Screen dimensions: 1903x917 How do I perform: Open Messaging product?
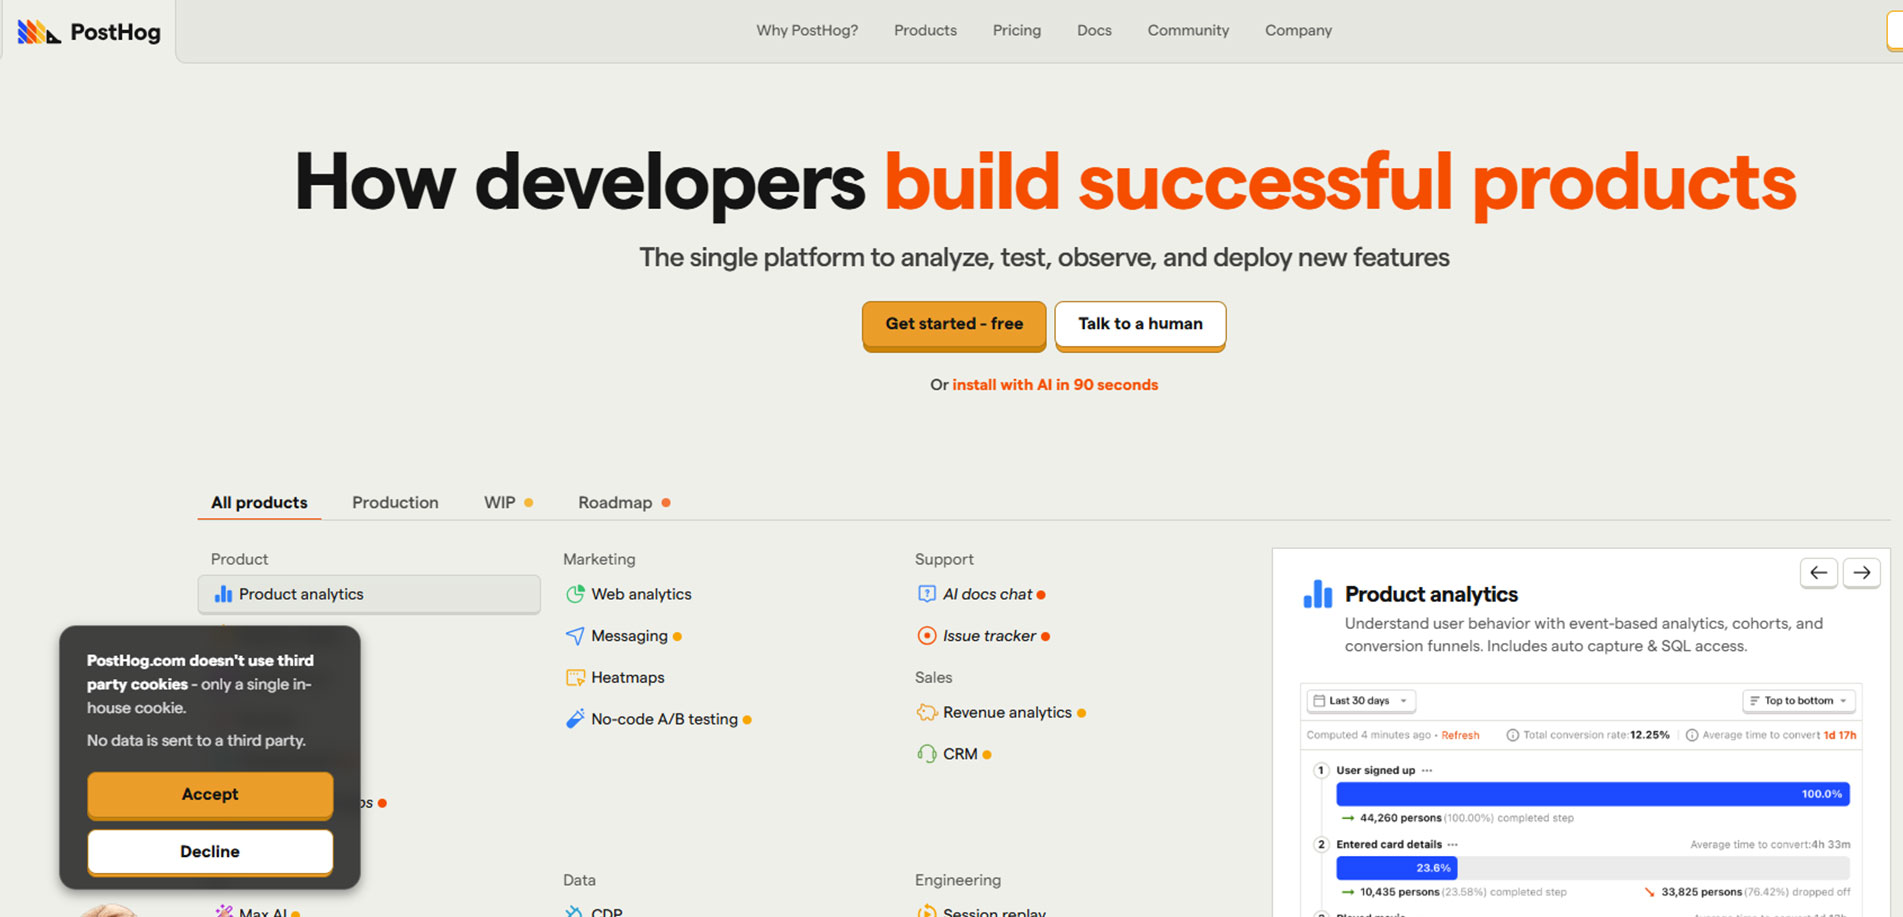[629, 636]
